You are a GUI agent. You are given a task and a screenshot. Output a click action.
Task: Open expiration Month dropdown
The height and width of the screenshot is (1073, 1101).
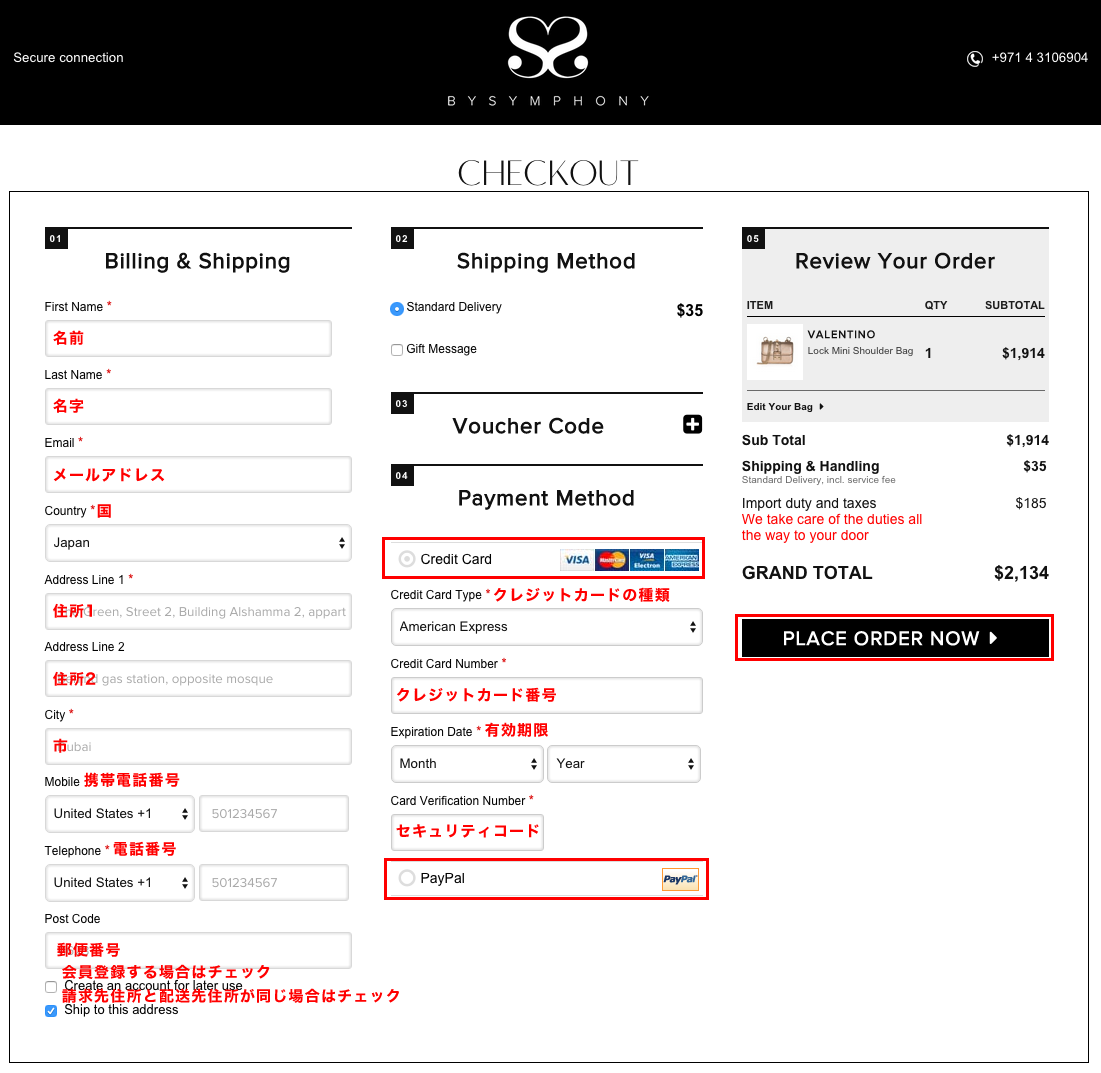click(467, 764)
